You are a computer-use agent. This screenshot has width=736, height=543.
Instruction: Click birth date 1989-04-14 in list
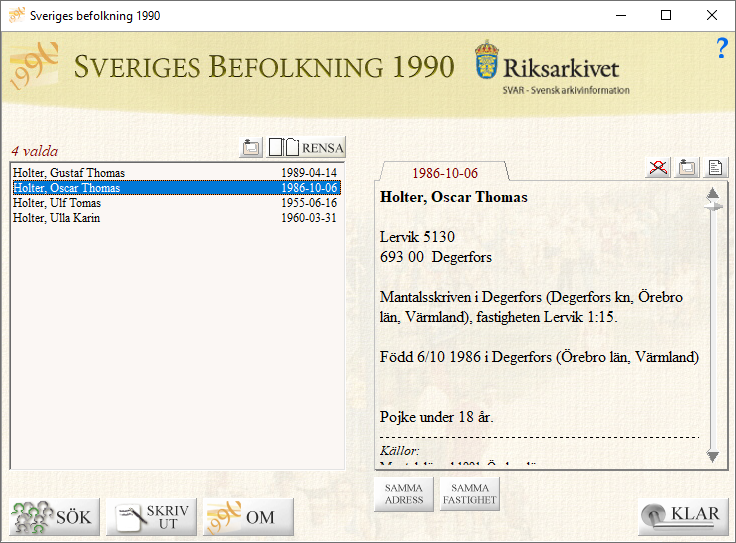pyautogui.click(x=309, y=173)
